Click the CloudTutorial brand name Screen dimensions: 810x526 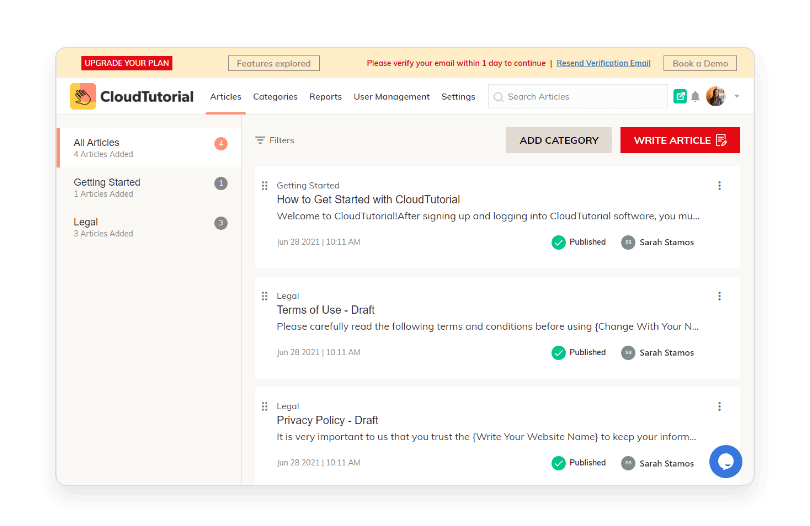pyautogui.click(x=147, y=97)
